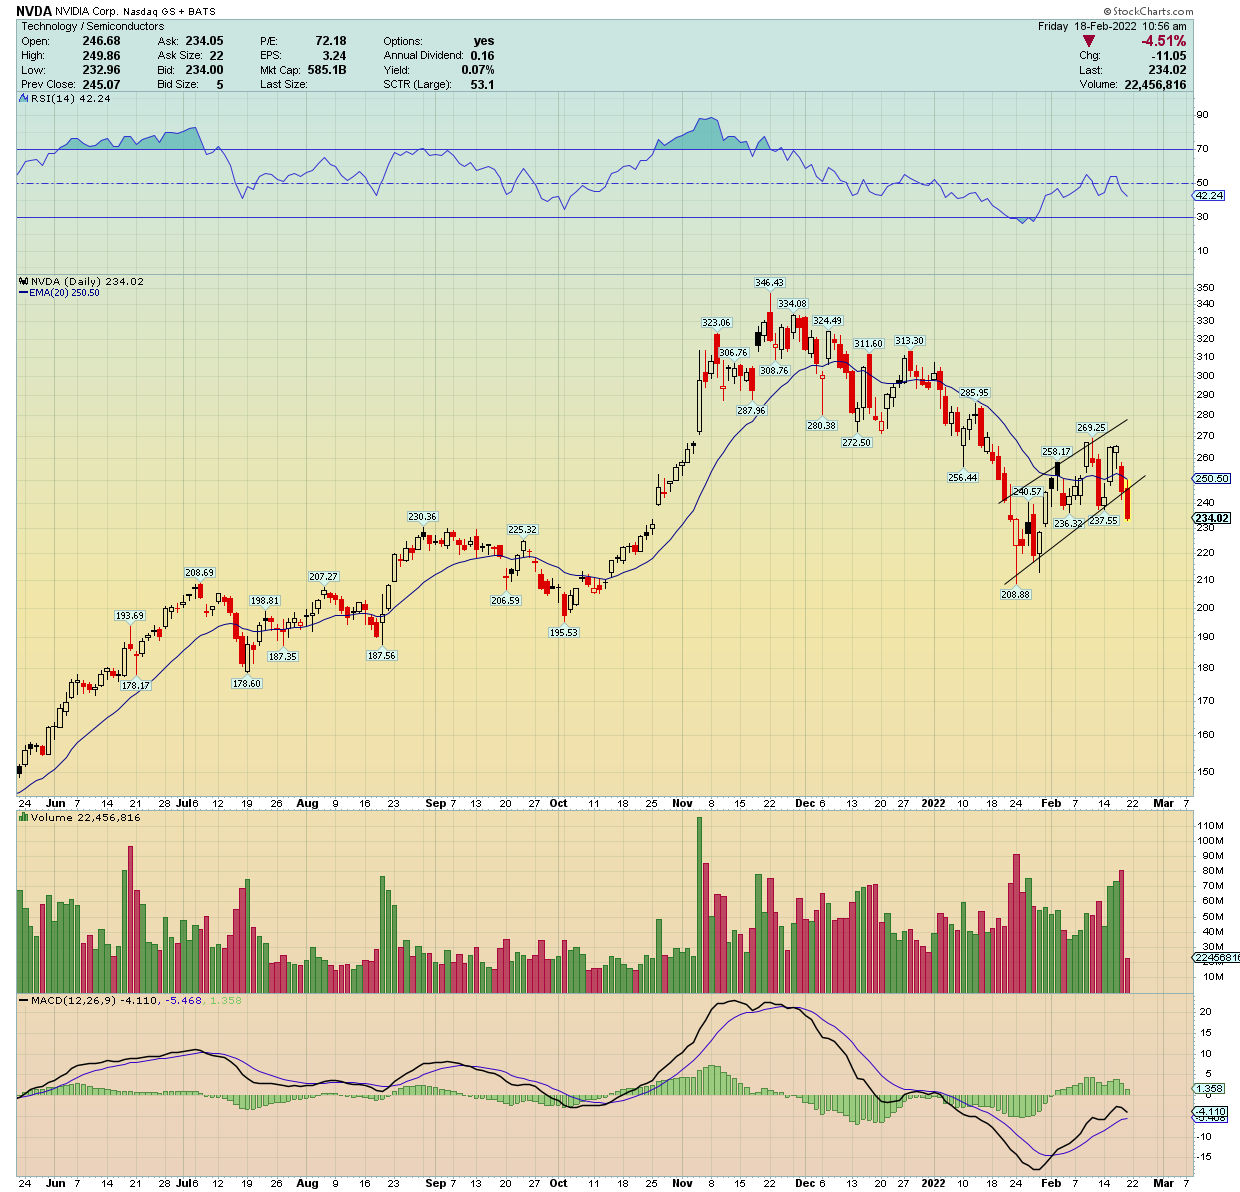The image size is (1240, 1192).
Task: Click the 208.88 low price label
Action: tap(1015, 595)
